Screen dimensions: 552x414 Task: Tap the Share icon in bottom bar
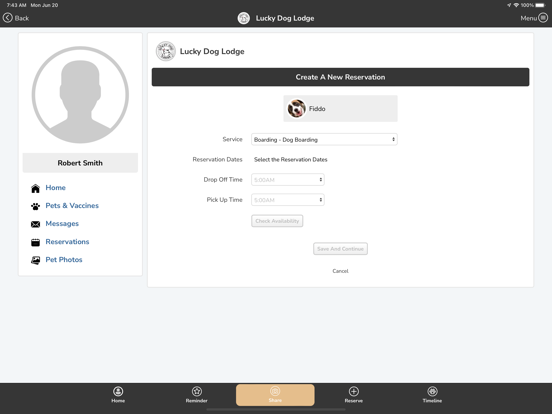tap(275, 391)
